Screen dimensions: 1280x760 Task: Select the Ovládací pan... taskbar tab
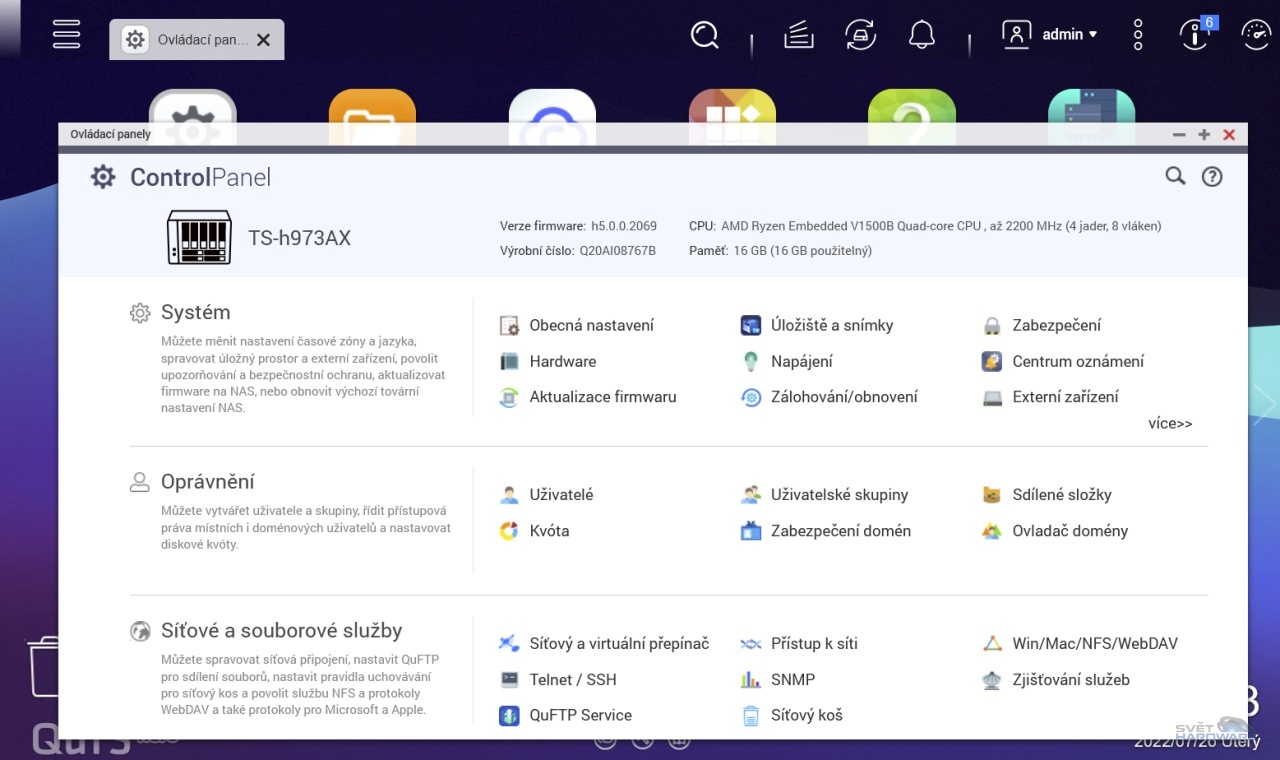click(200, 40)
